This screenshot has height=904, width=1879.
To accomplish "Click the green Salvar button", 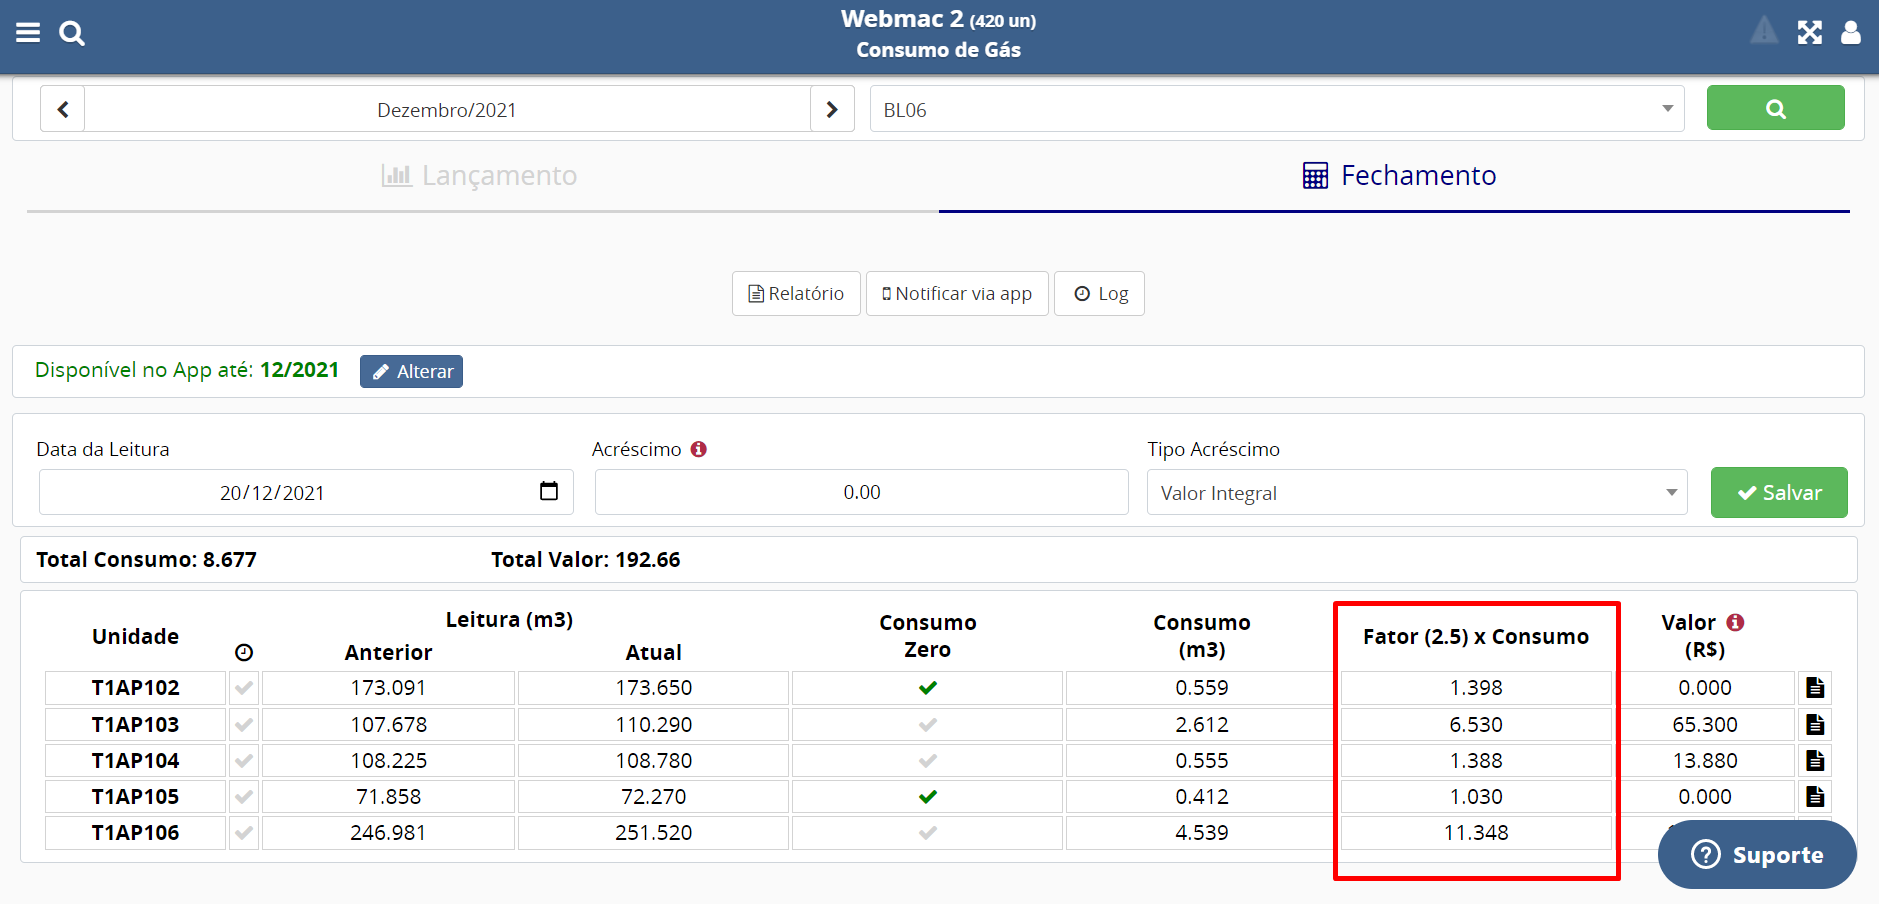I will [1778, 492].
